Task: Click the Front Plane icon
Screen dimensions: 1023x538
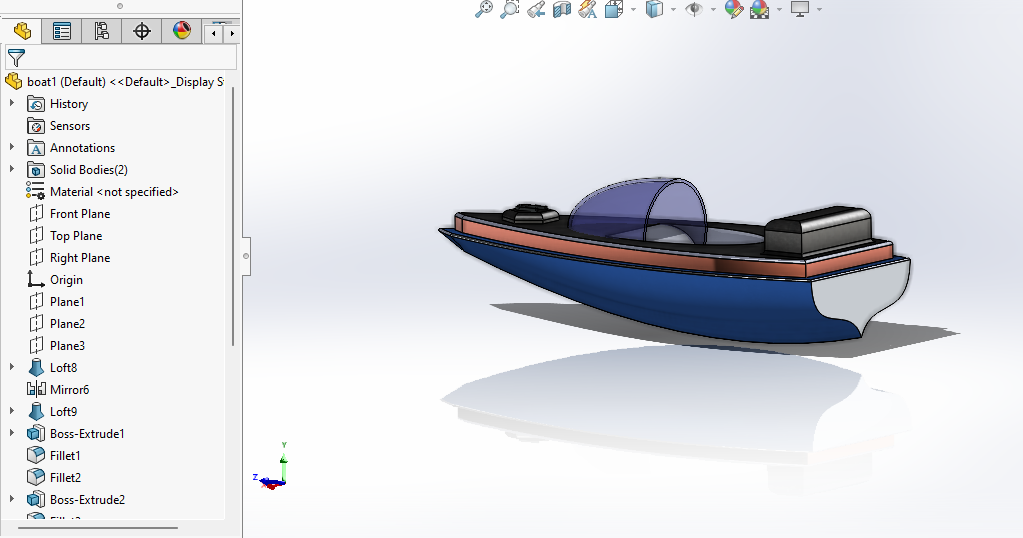Action: pyautogui.click(x=36, y=214)
